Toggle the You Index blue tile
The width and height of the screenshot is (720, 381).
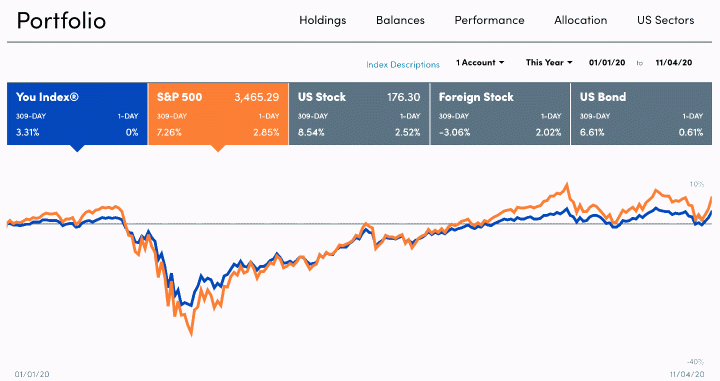tap(77, 114)
